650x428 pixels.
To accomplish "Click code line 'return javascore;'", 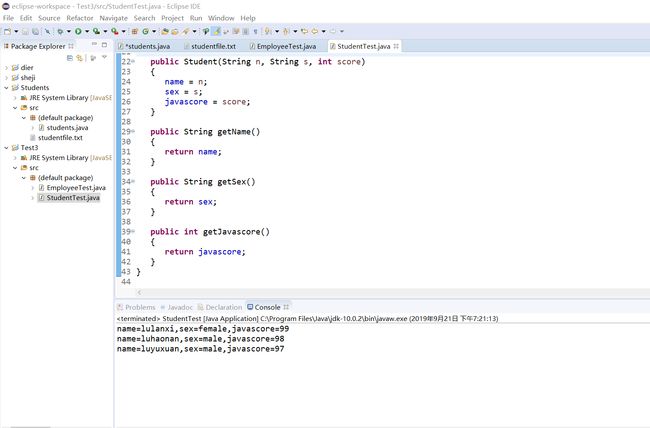I will coord(205,252).
